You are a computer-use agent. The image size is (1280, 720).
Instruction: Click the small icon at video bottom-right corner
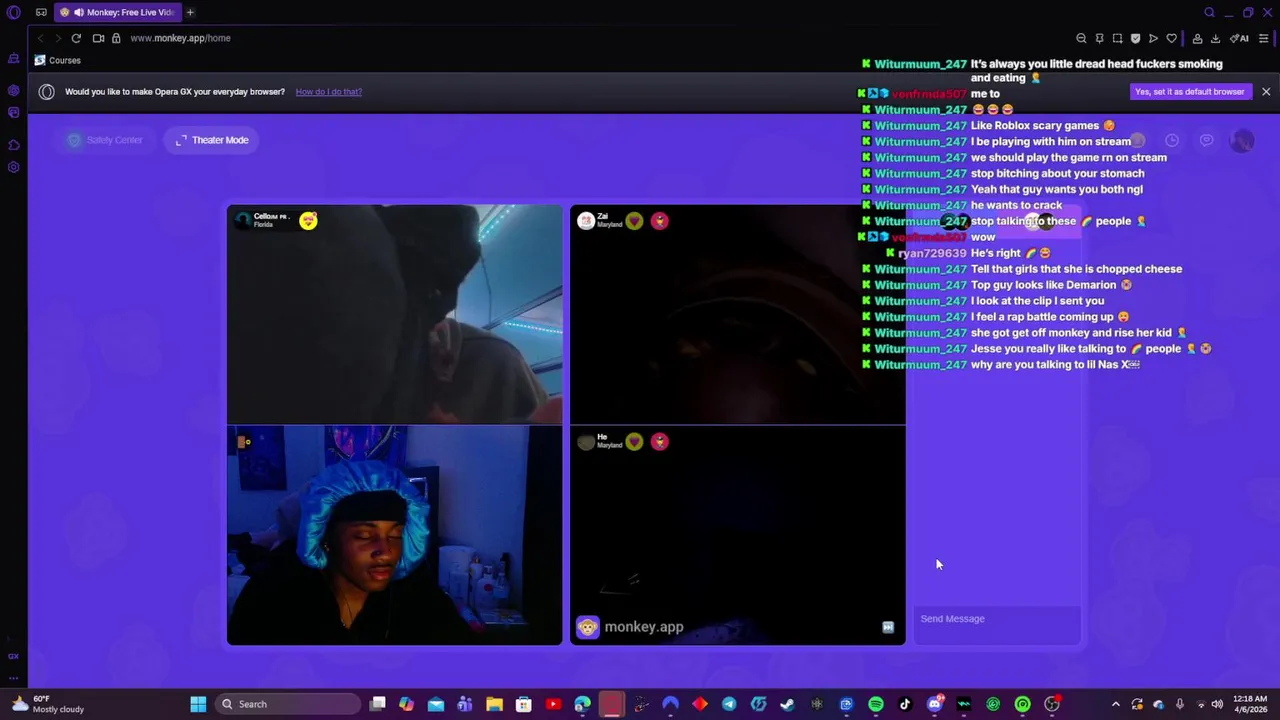[x=887, y=627]
